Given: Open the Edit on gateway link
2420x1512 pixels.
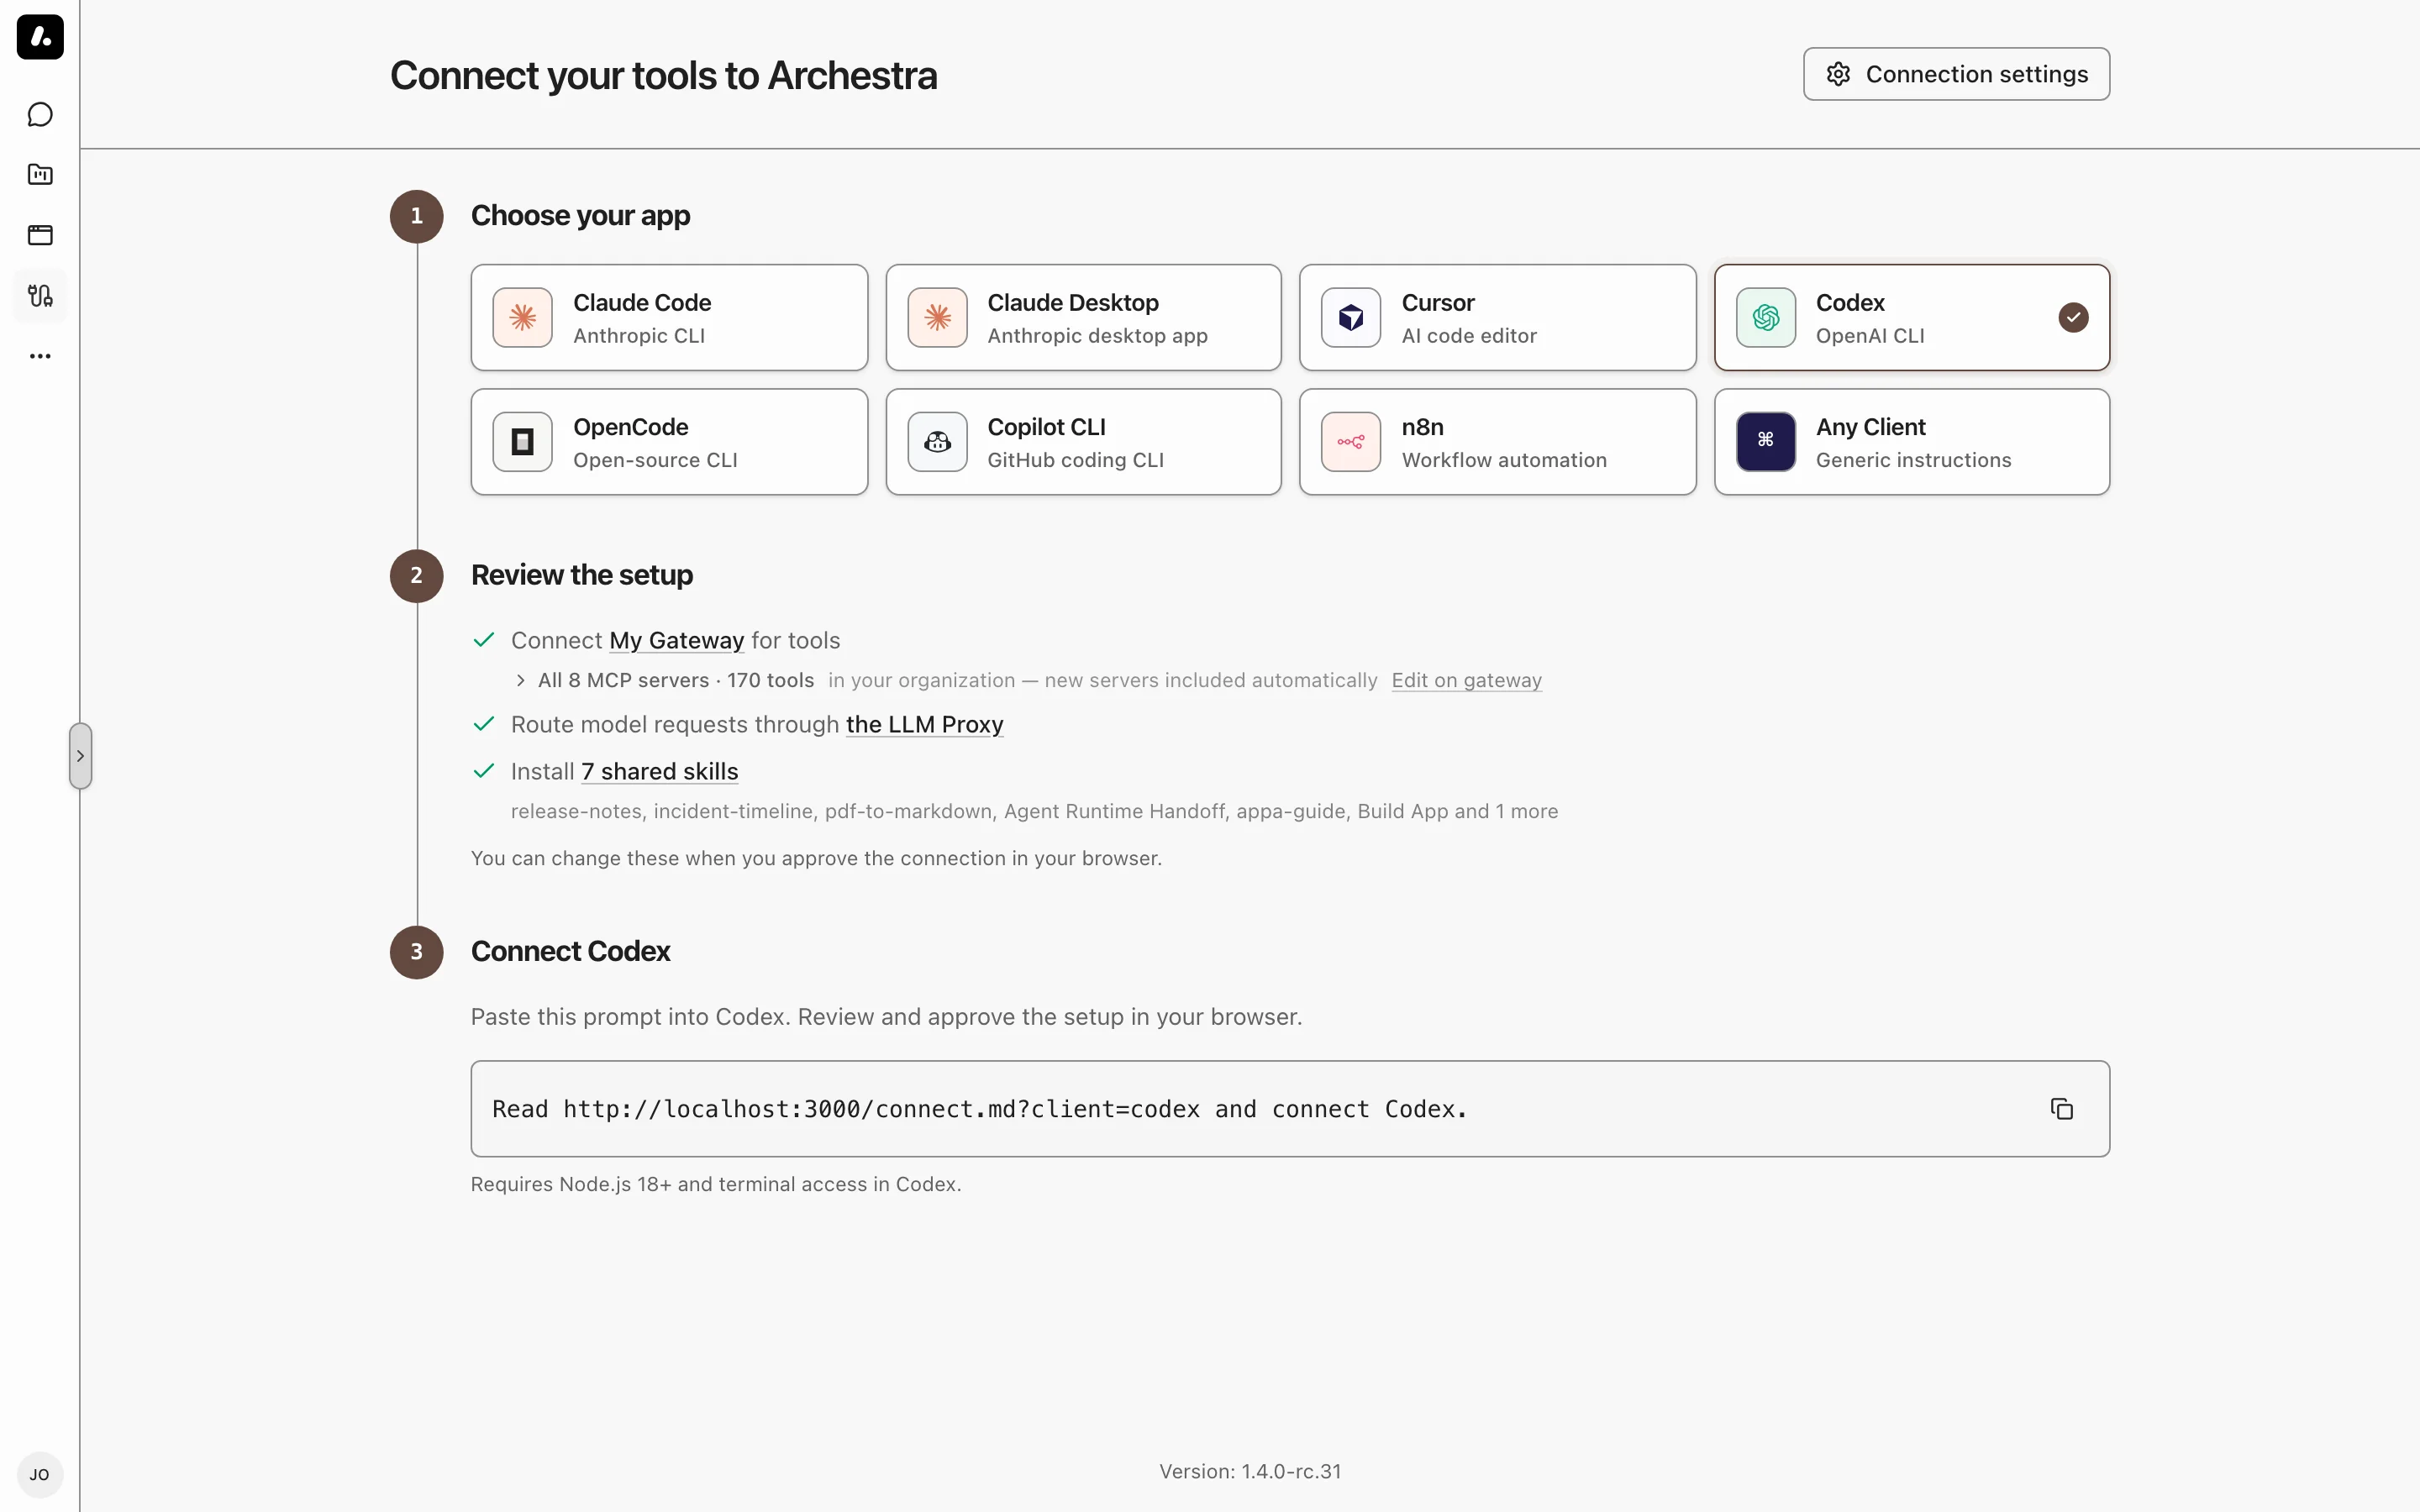Looking at the screenshot, I should point(1466,680).
